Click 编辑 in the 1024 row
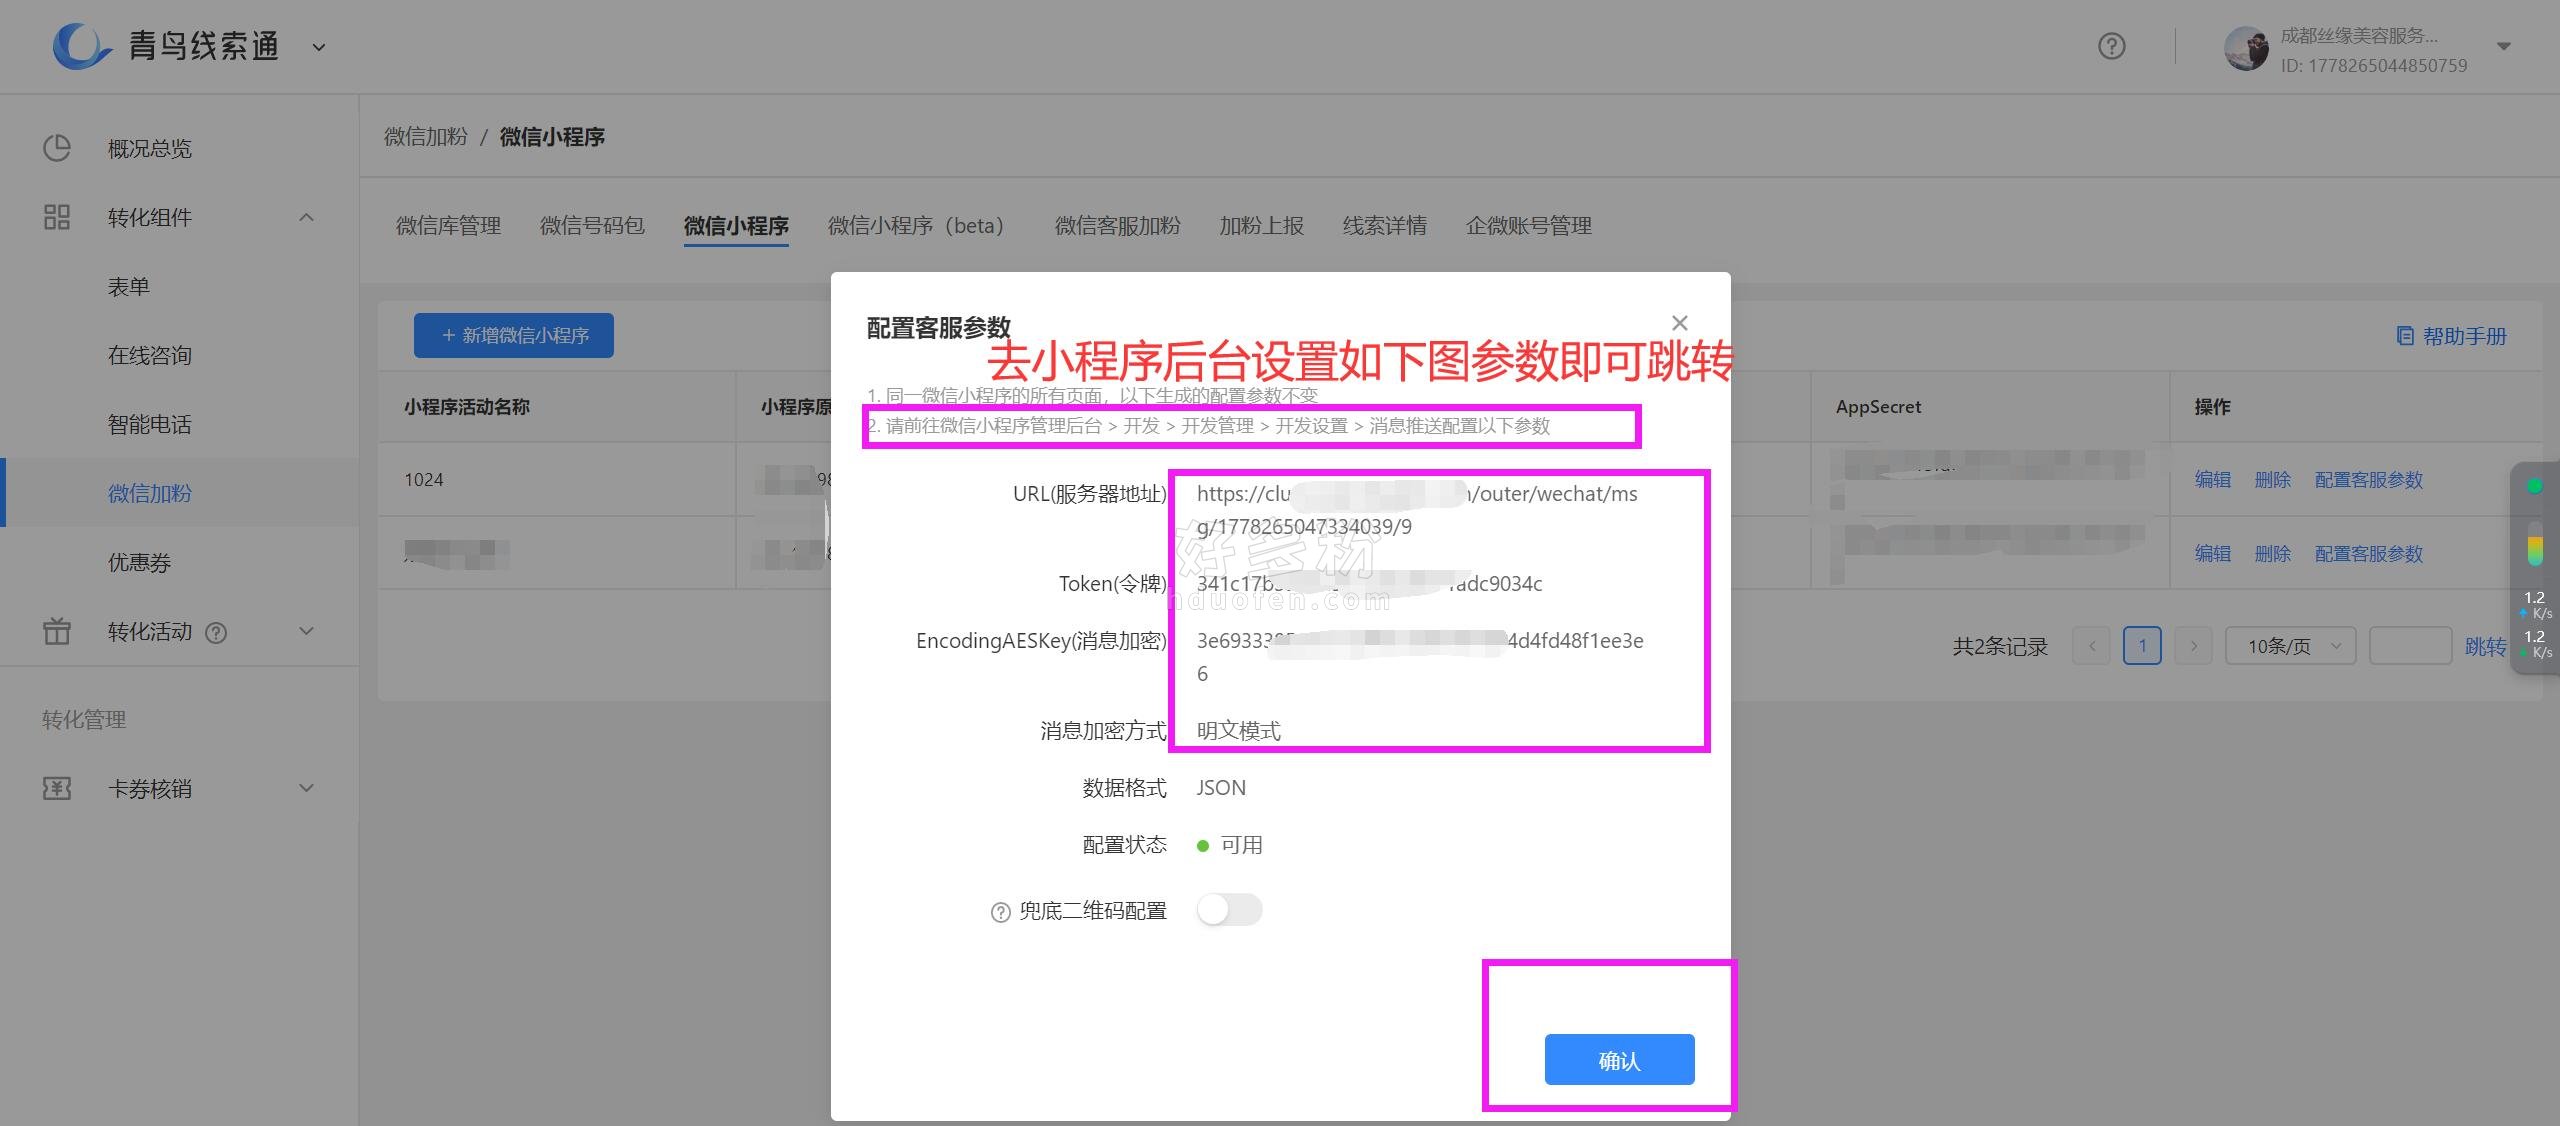The width and height of the screenshot is (2560, 1126). 2213,480
